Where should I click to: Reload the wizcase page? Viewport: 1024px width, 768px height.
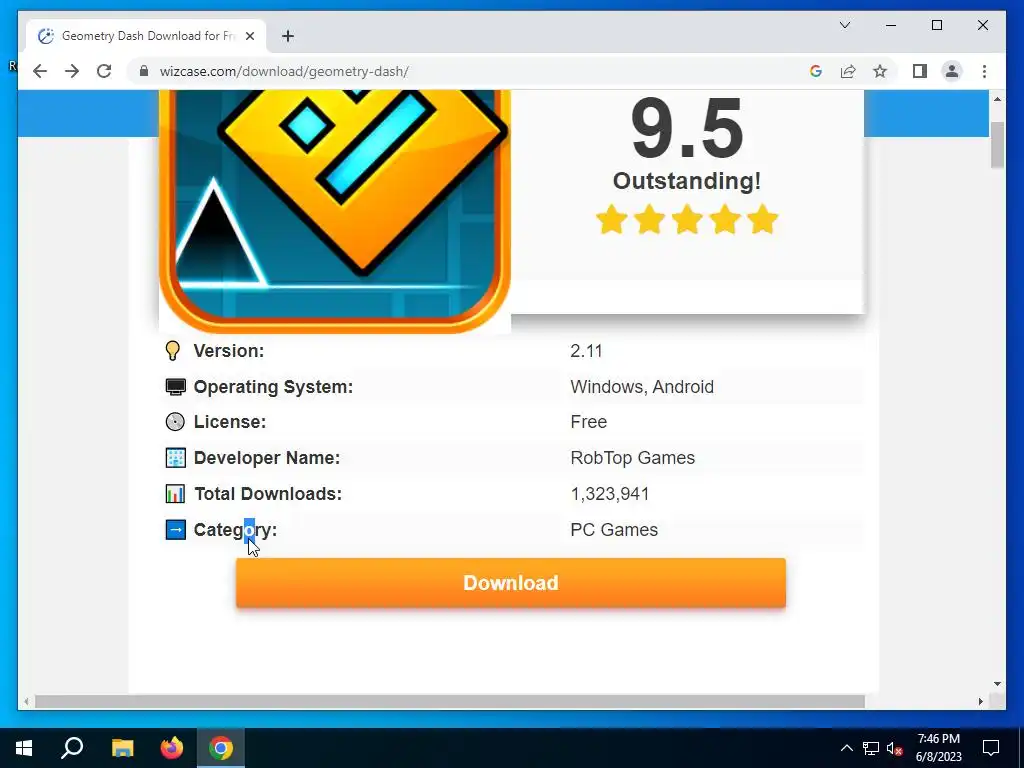point(104,71)
